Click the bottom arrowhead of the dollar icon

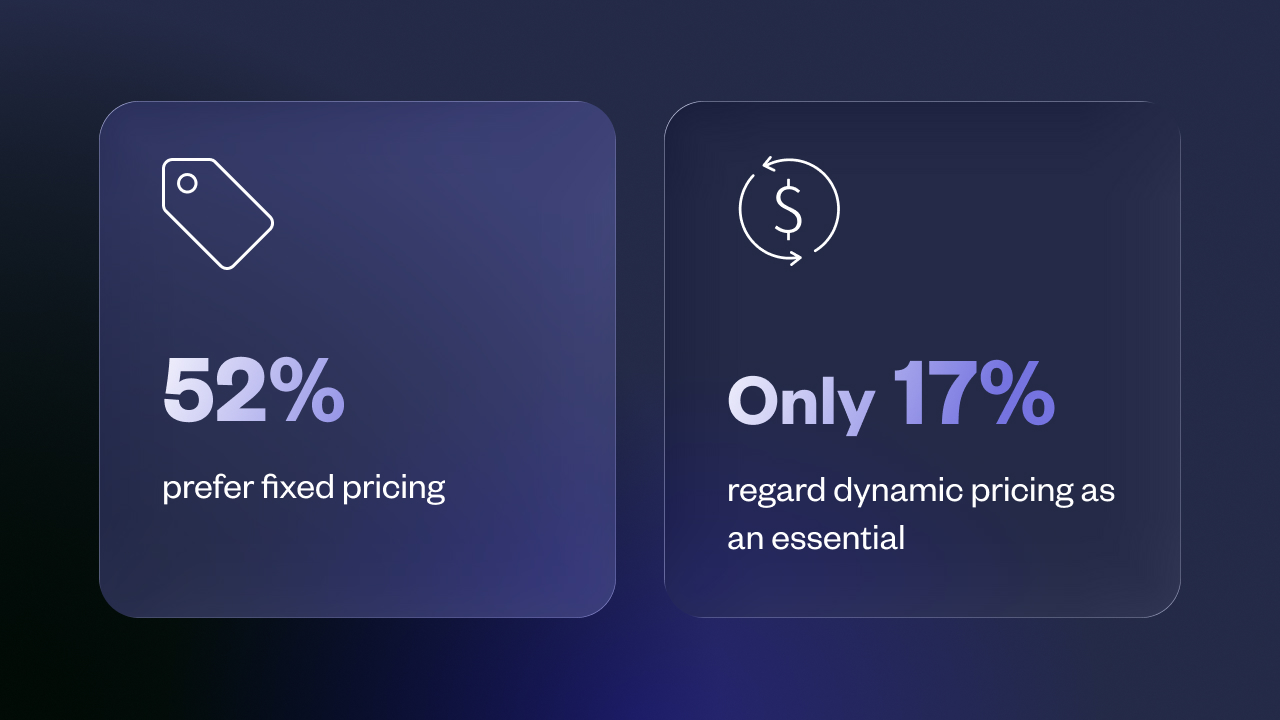794,258
